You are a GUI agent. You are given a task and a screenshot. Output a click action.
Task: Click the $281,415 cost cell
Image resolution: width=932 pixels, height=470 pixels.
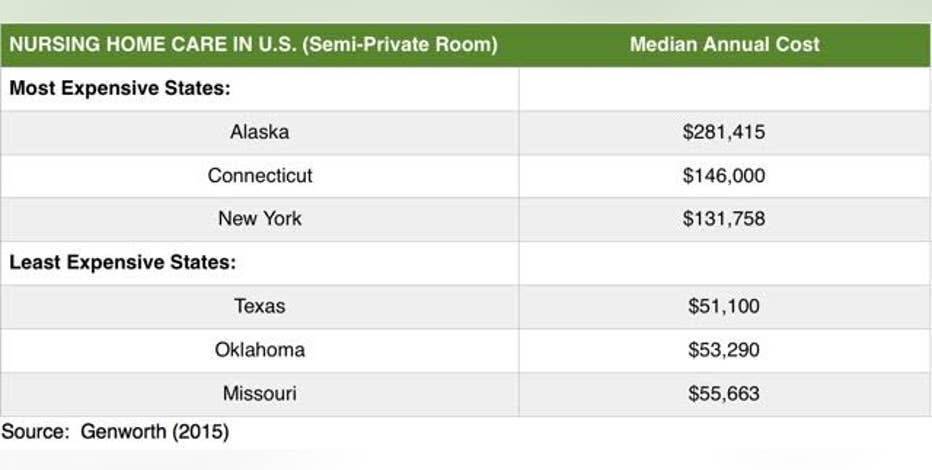(x=724, y=132)
